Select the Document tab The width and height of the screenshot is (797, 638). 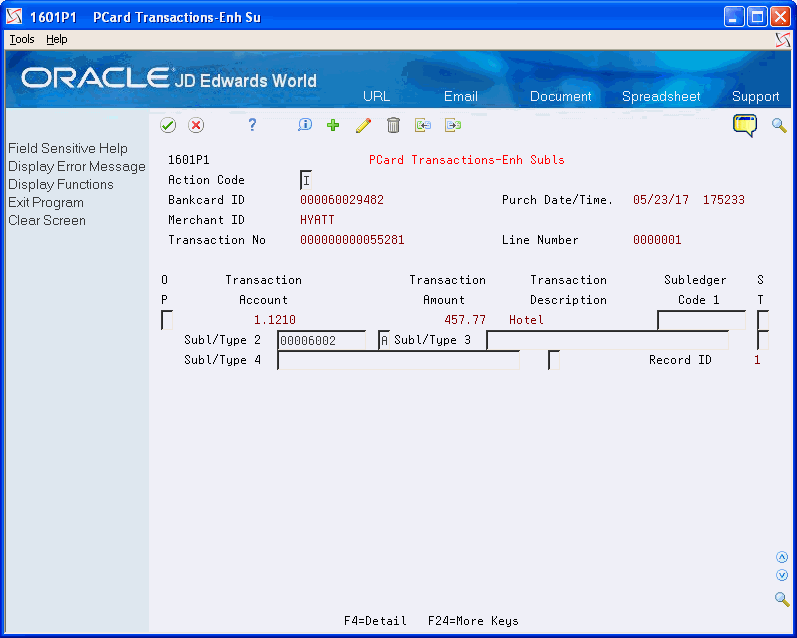click(561, 96)
